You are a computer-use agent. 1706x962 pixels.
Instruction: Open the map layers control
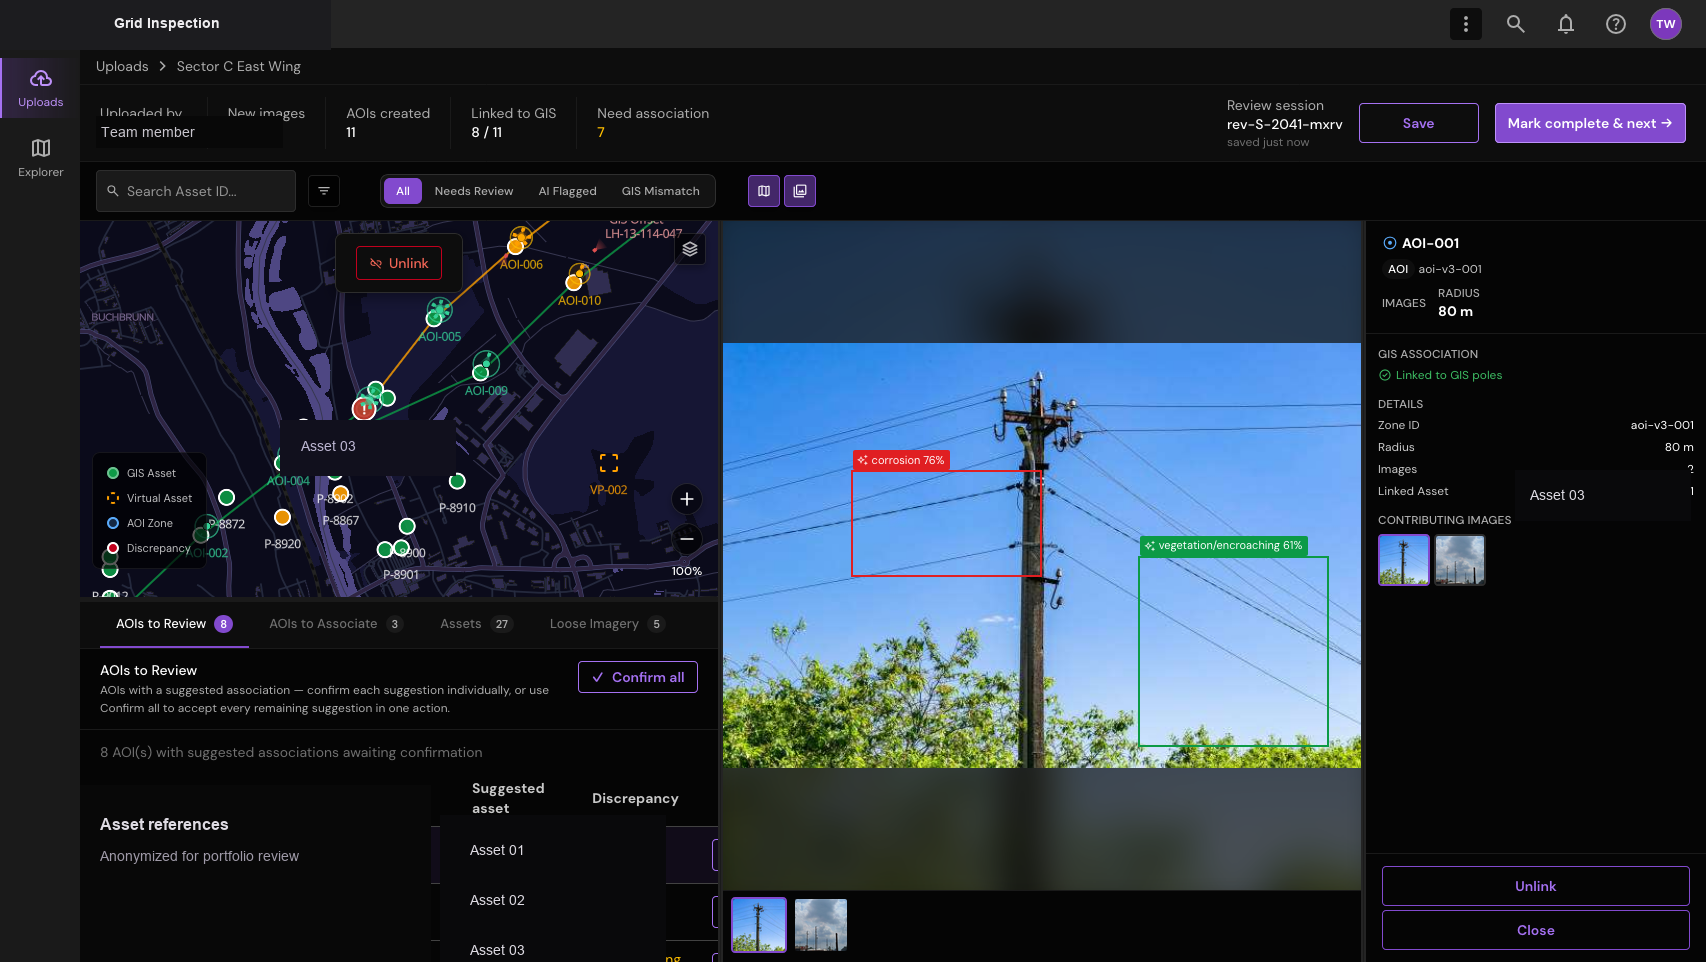690,249
